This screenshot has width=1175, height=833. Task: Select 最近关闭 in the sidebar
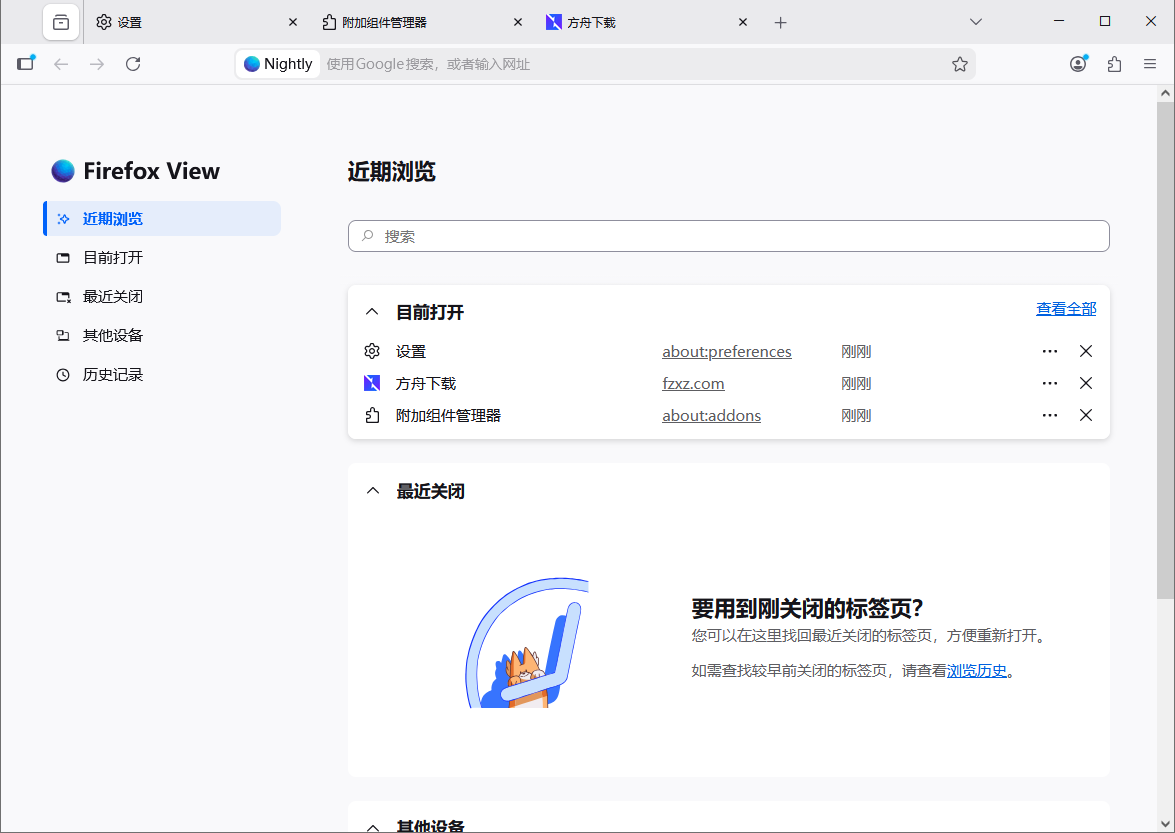[113, 296]
